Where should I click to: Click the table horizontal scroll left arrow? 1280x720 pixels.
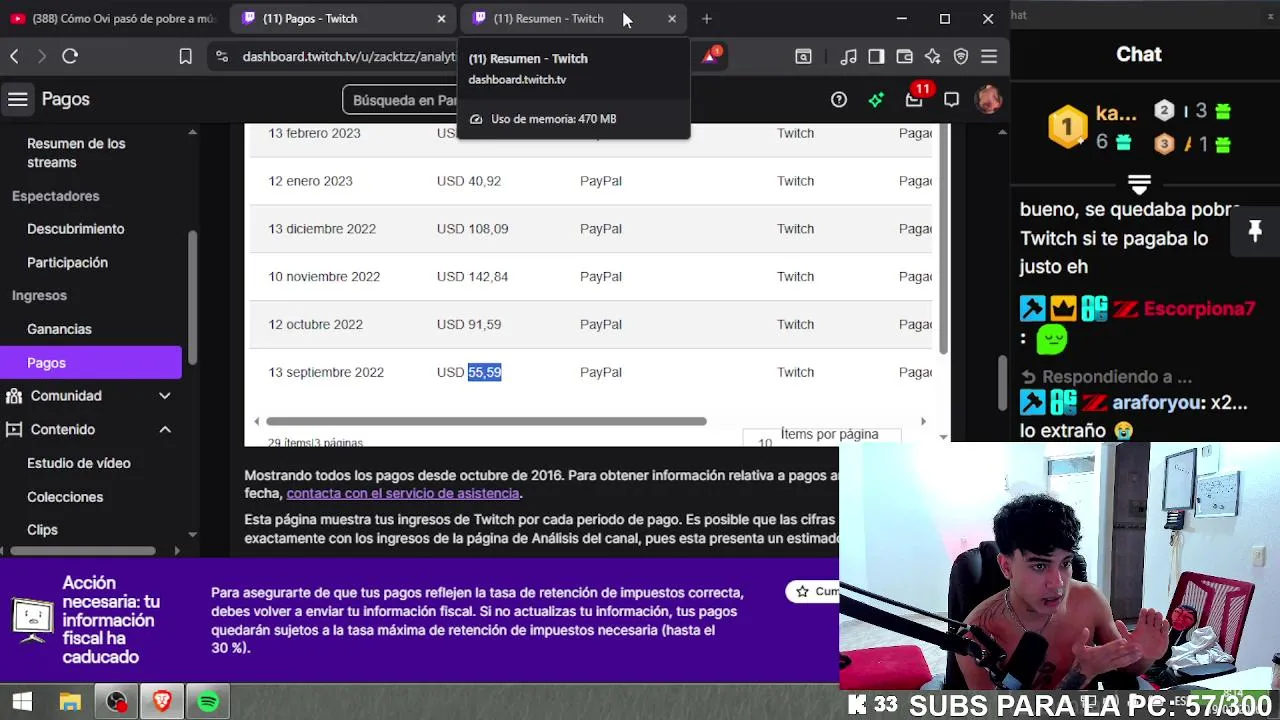(257, 422)
